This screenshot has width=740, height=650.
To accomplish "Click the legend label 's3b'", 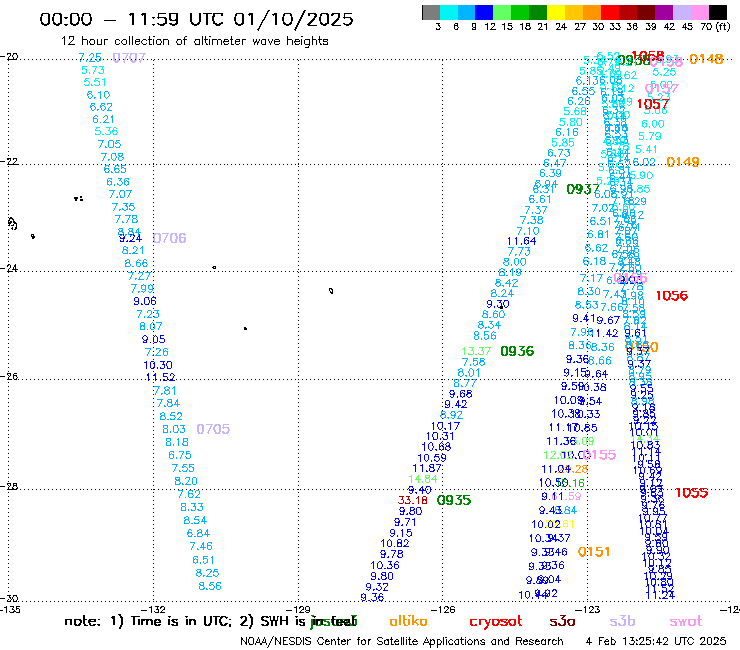I will pos(622,621).
